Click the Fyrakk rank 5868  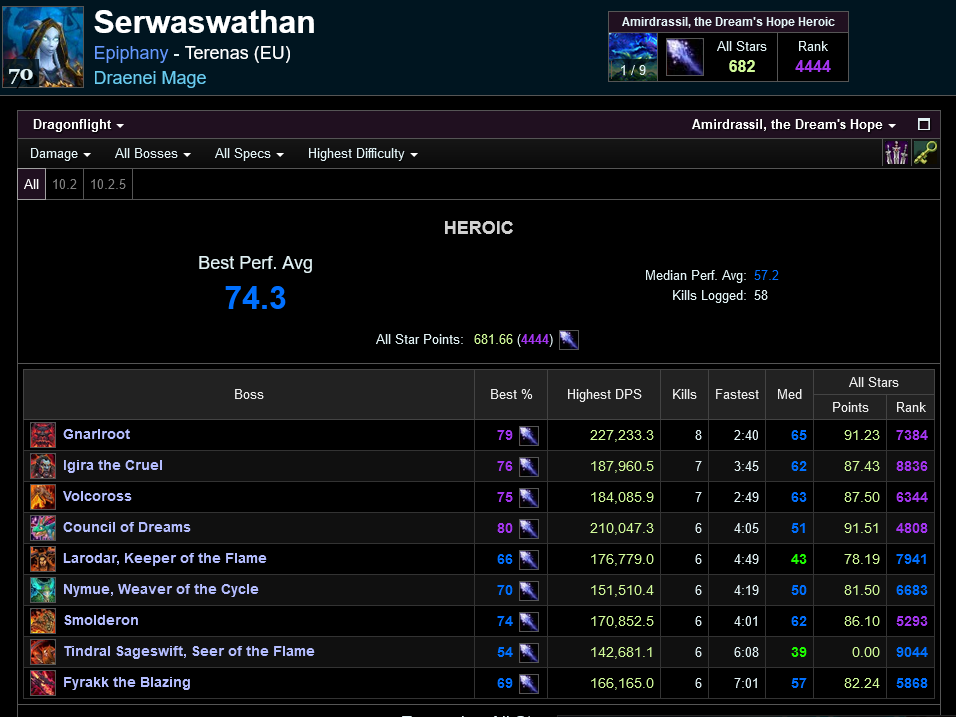click(x=911, y=683)
